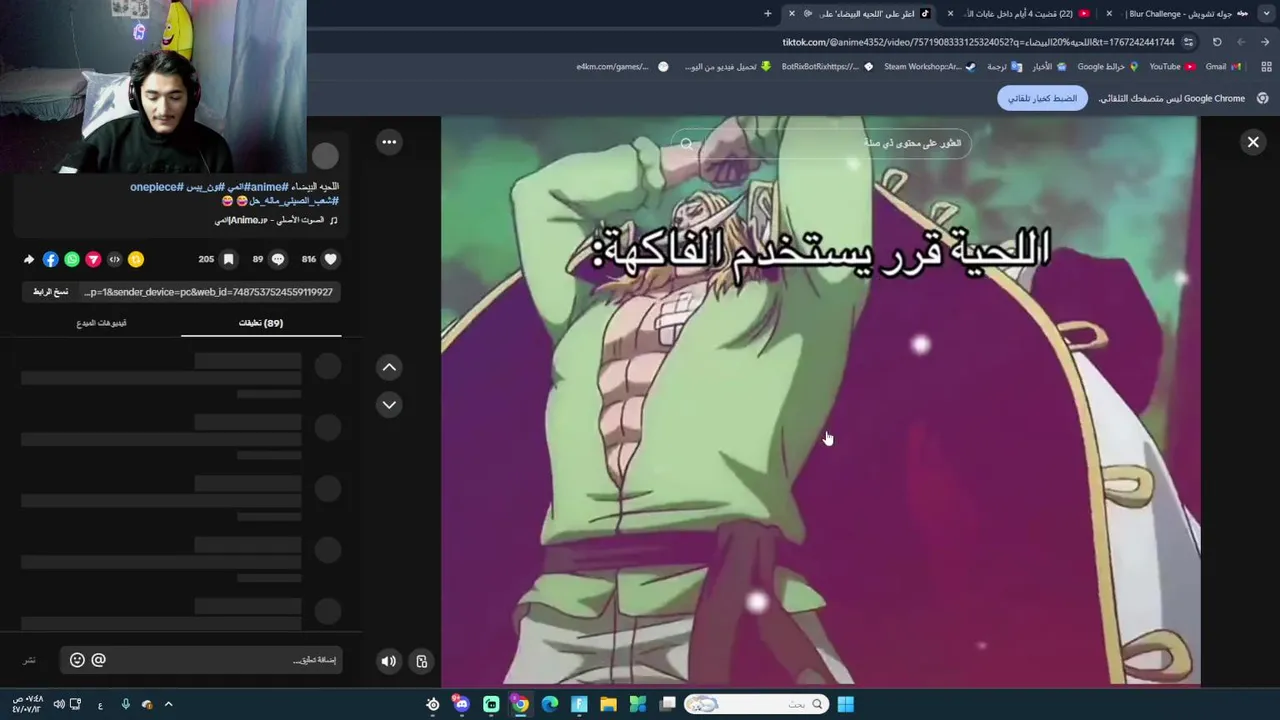Viewport: 1280px width, 720px height.
Task: Repost using the yellow repost icon
Action: (x=136, y=259)
